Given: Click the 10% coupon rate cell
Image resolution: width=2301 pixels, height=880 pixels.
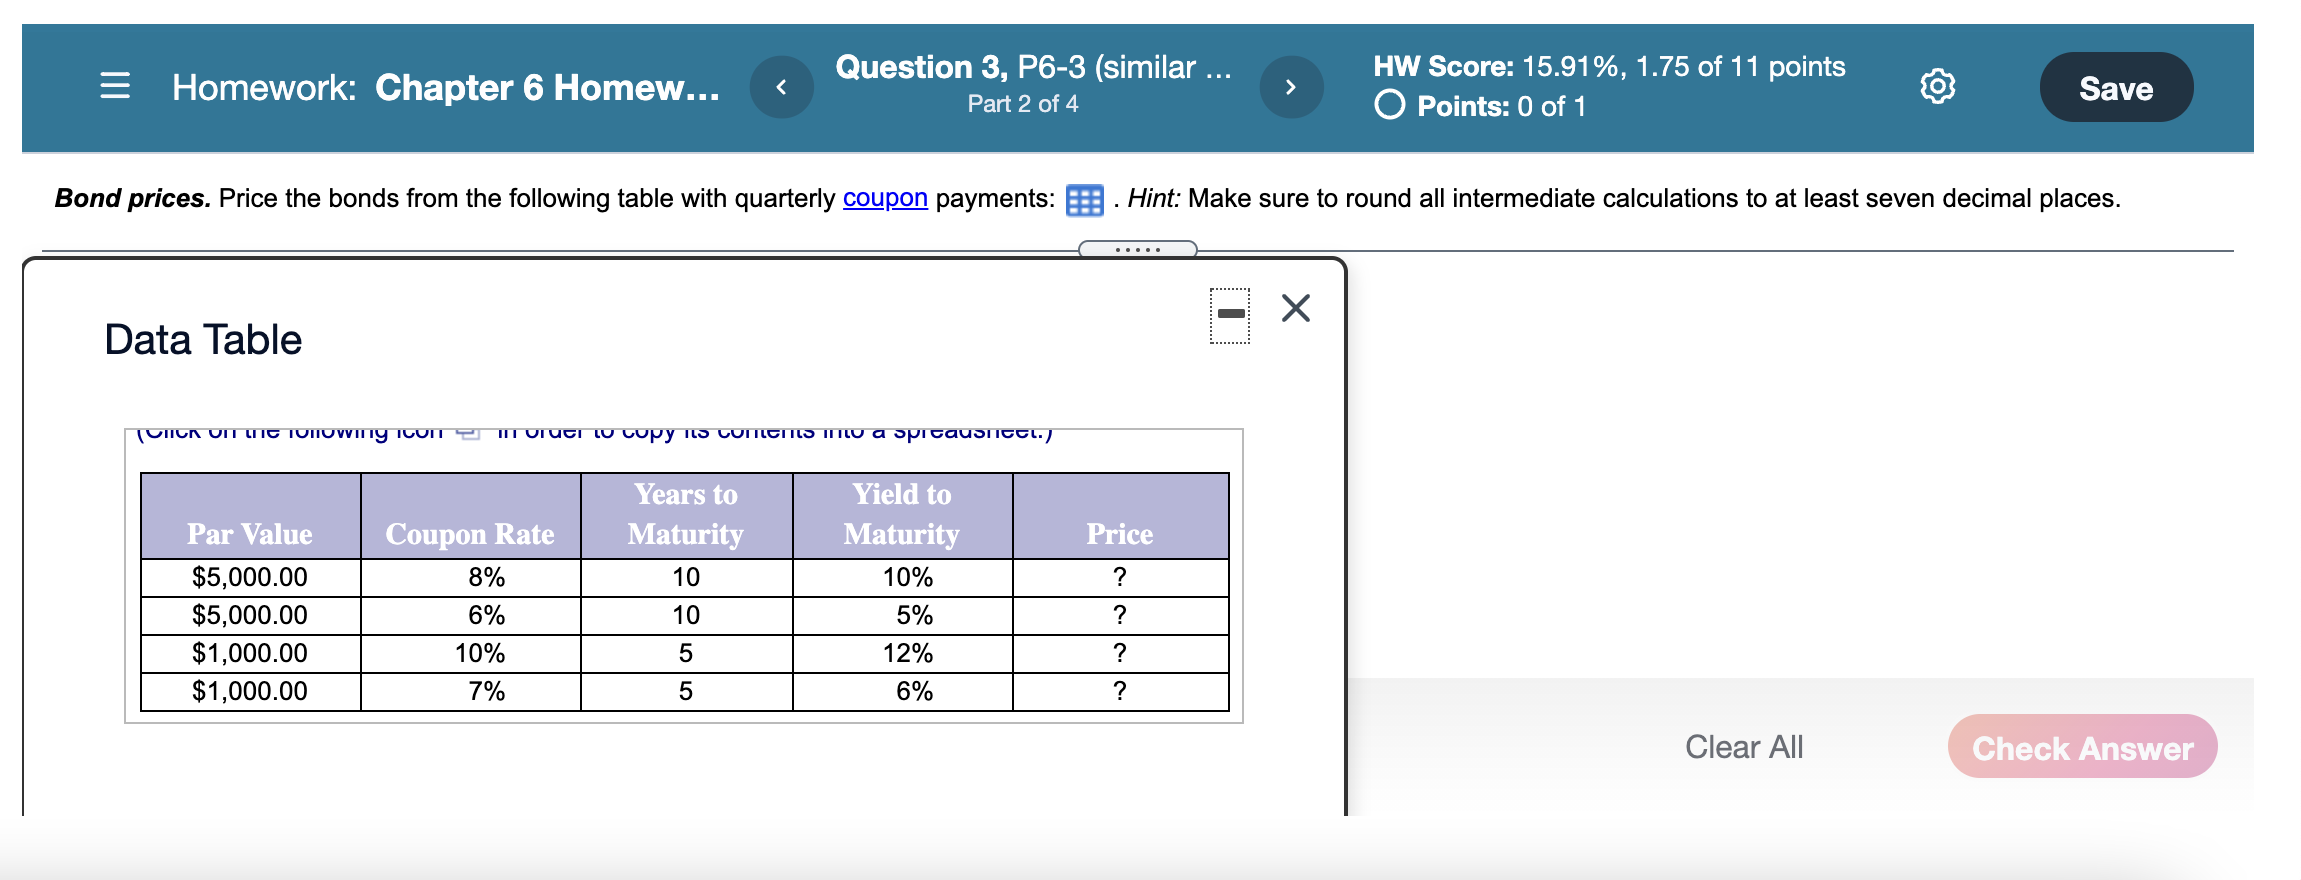Looking at the screenshot, I should click(470, 653).
